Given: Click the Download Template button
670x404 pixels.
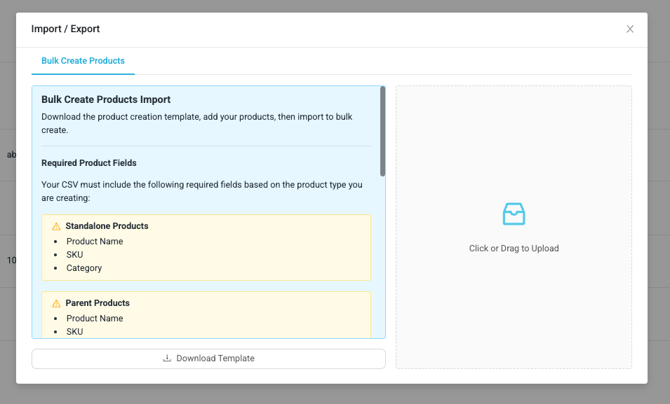Looking at the screenshot, I should click(x=209, y=358).
